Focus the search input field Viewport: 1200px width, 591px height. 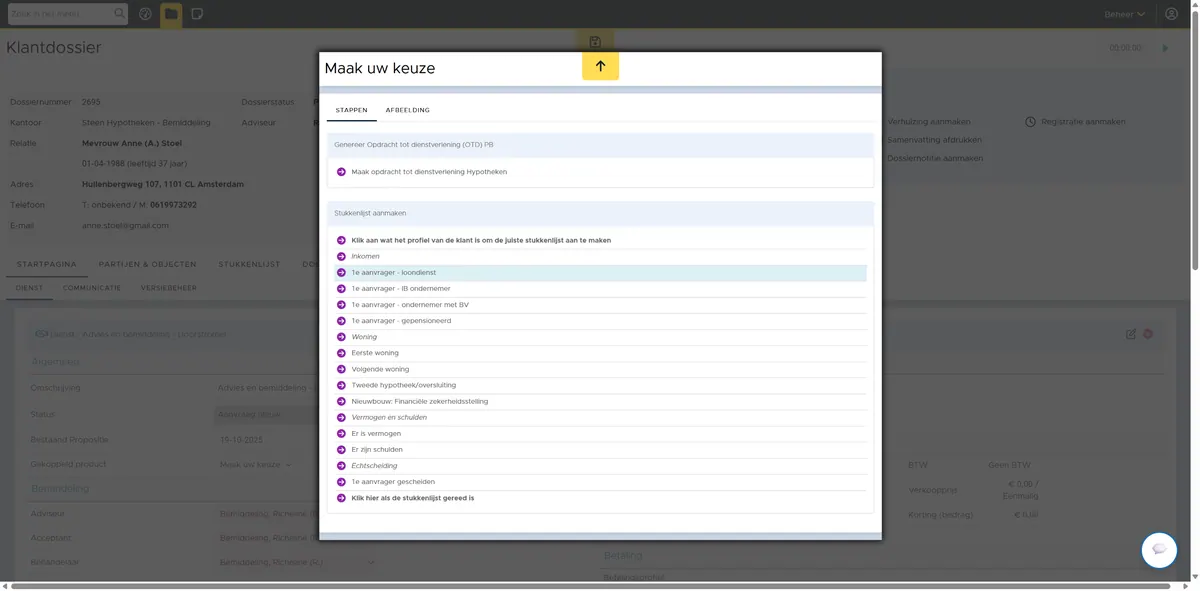tap(60, 14)
